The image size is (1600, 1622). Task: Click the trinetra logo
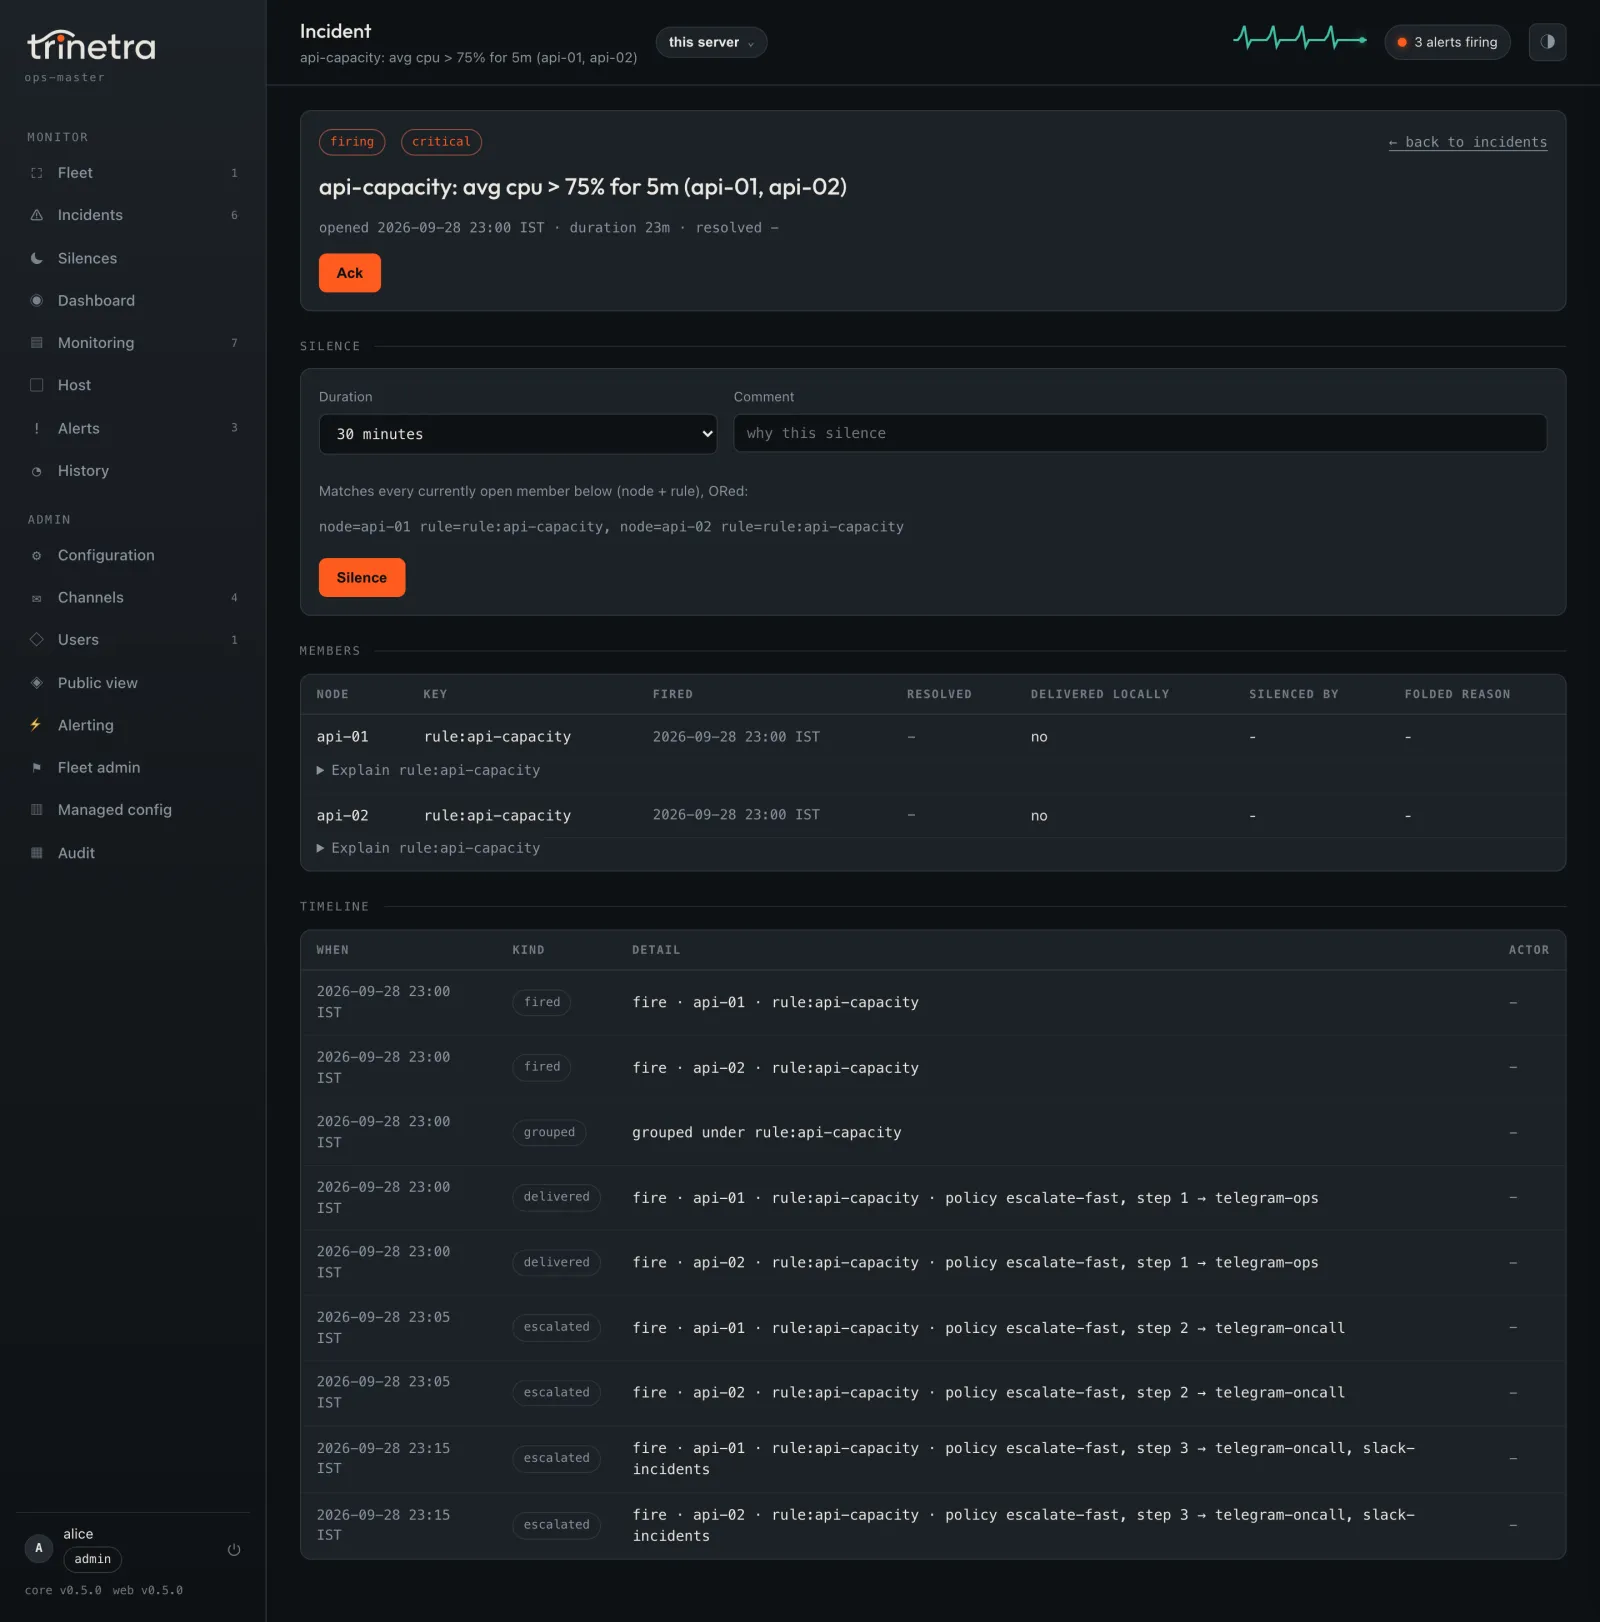point(91,46)
